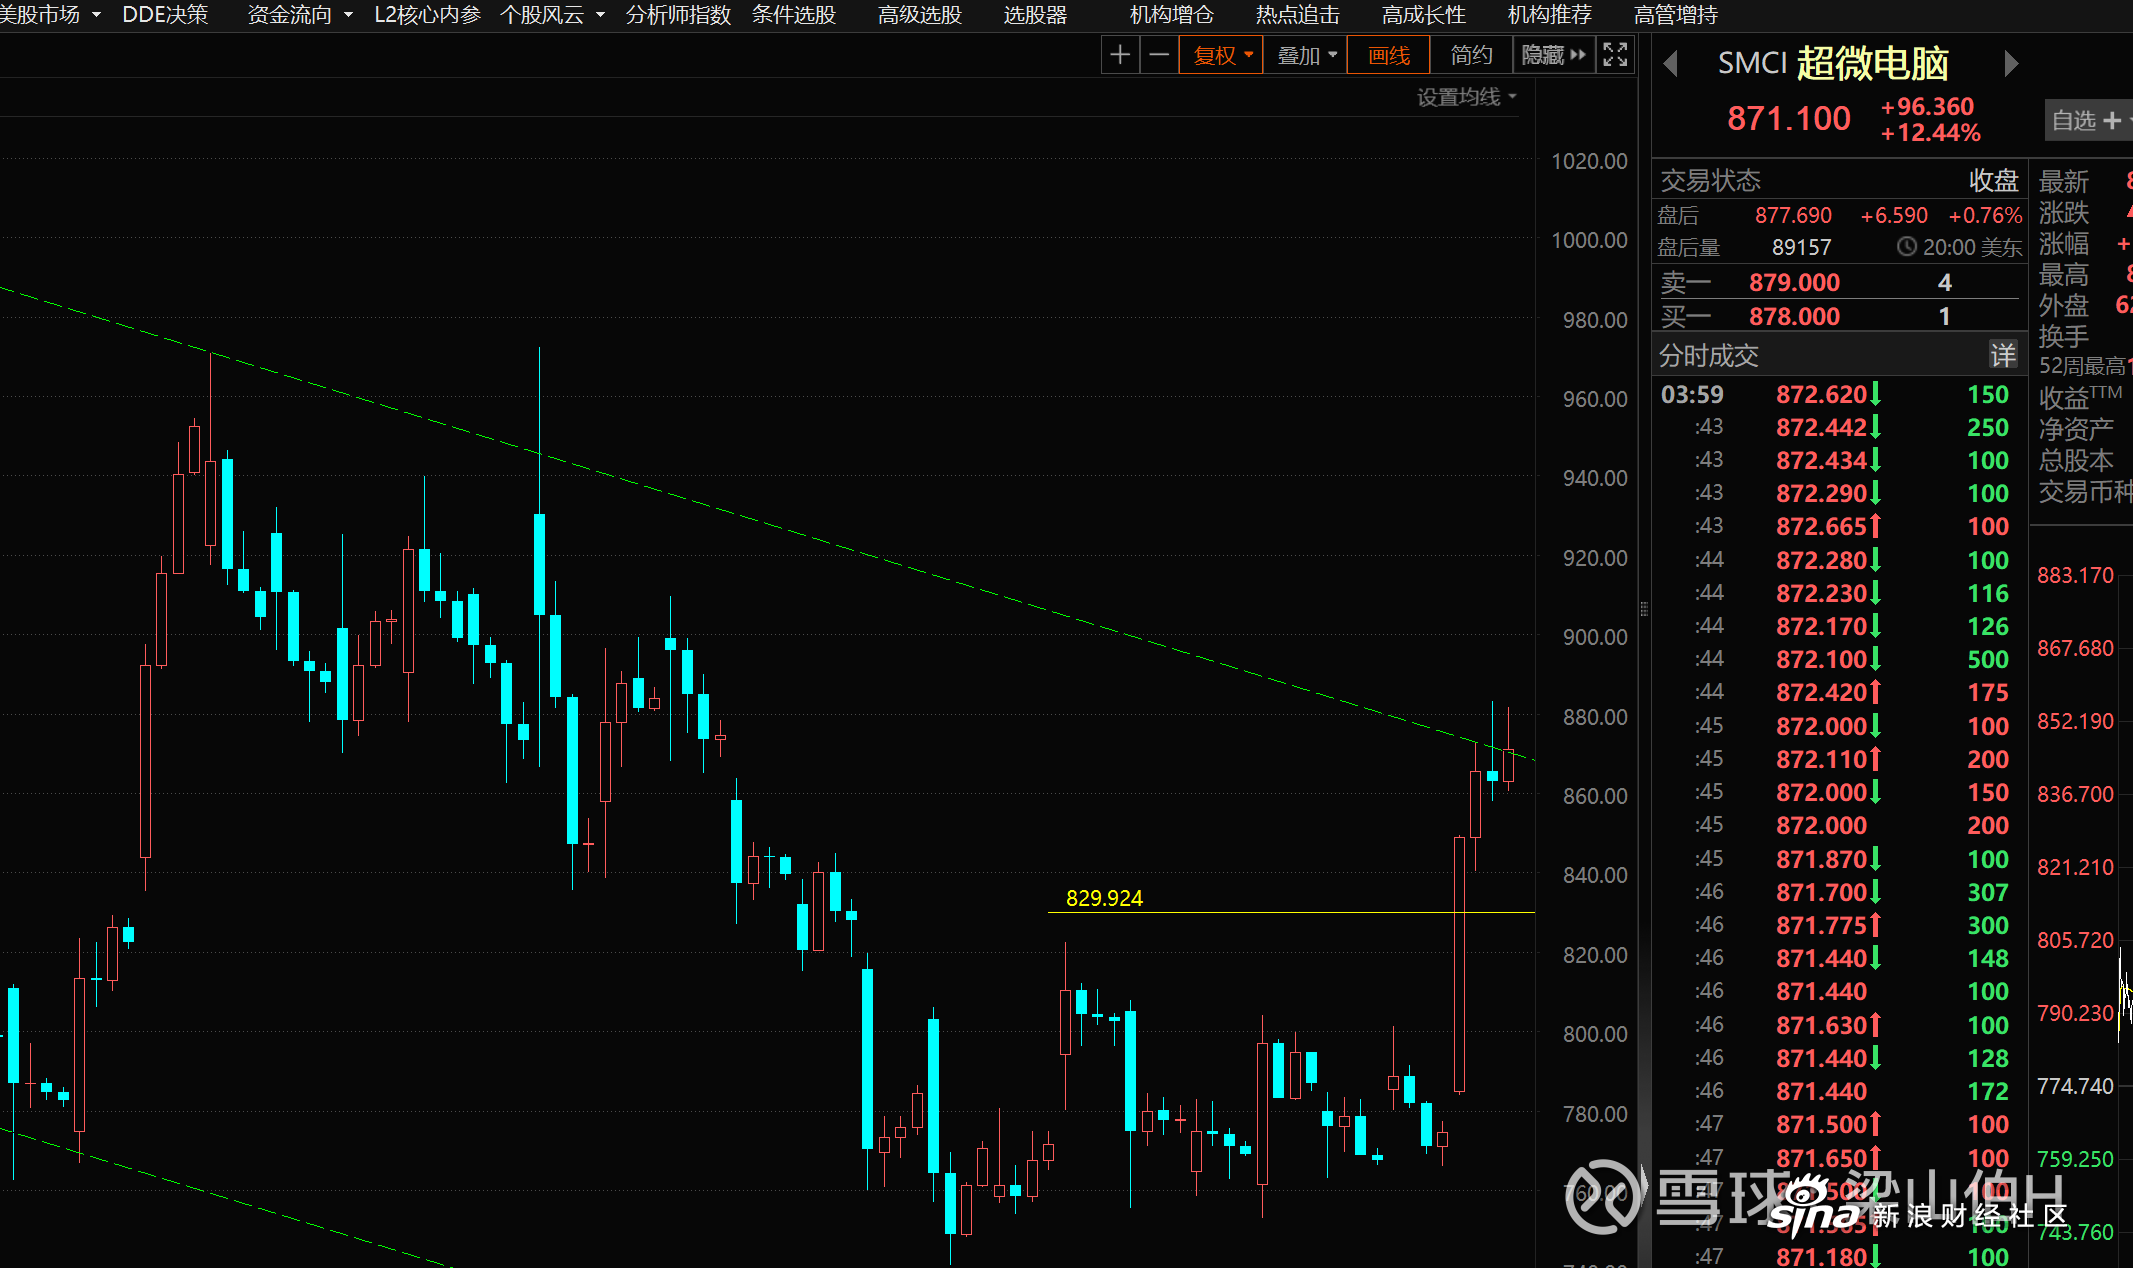Zoom in chart with plus button
The image size is (2133, 1268).
click(x=1120, y=55)
